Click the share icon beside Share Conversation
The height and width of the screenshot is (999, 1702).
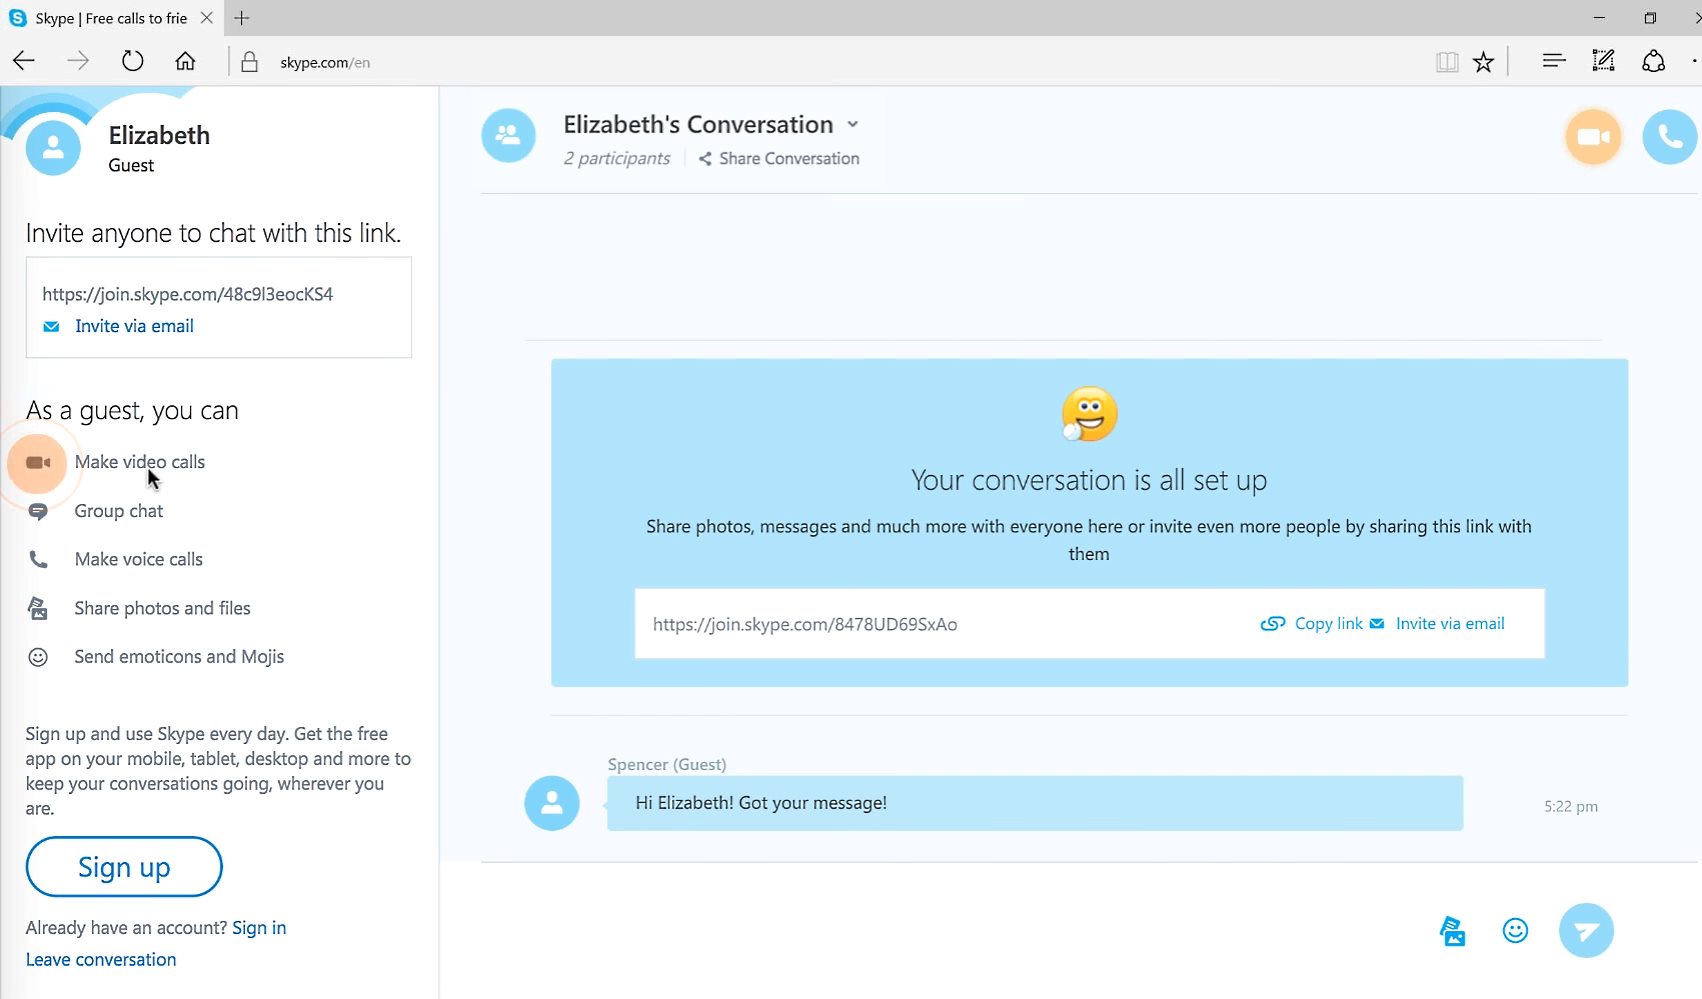705,159
